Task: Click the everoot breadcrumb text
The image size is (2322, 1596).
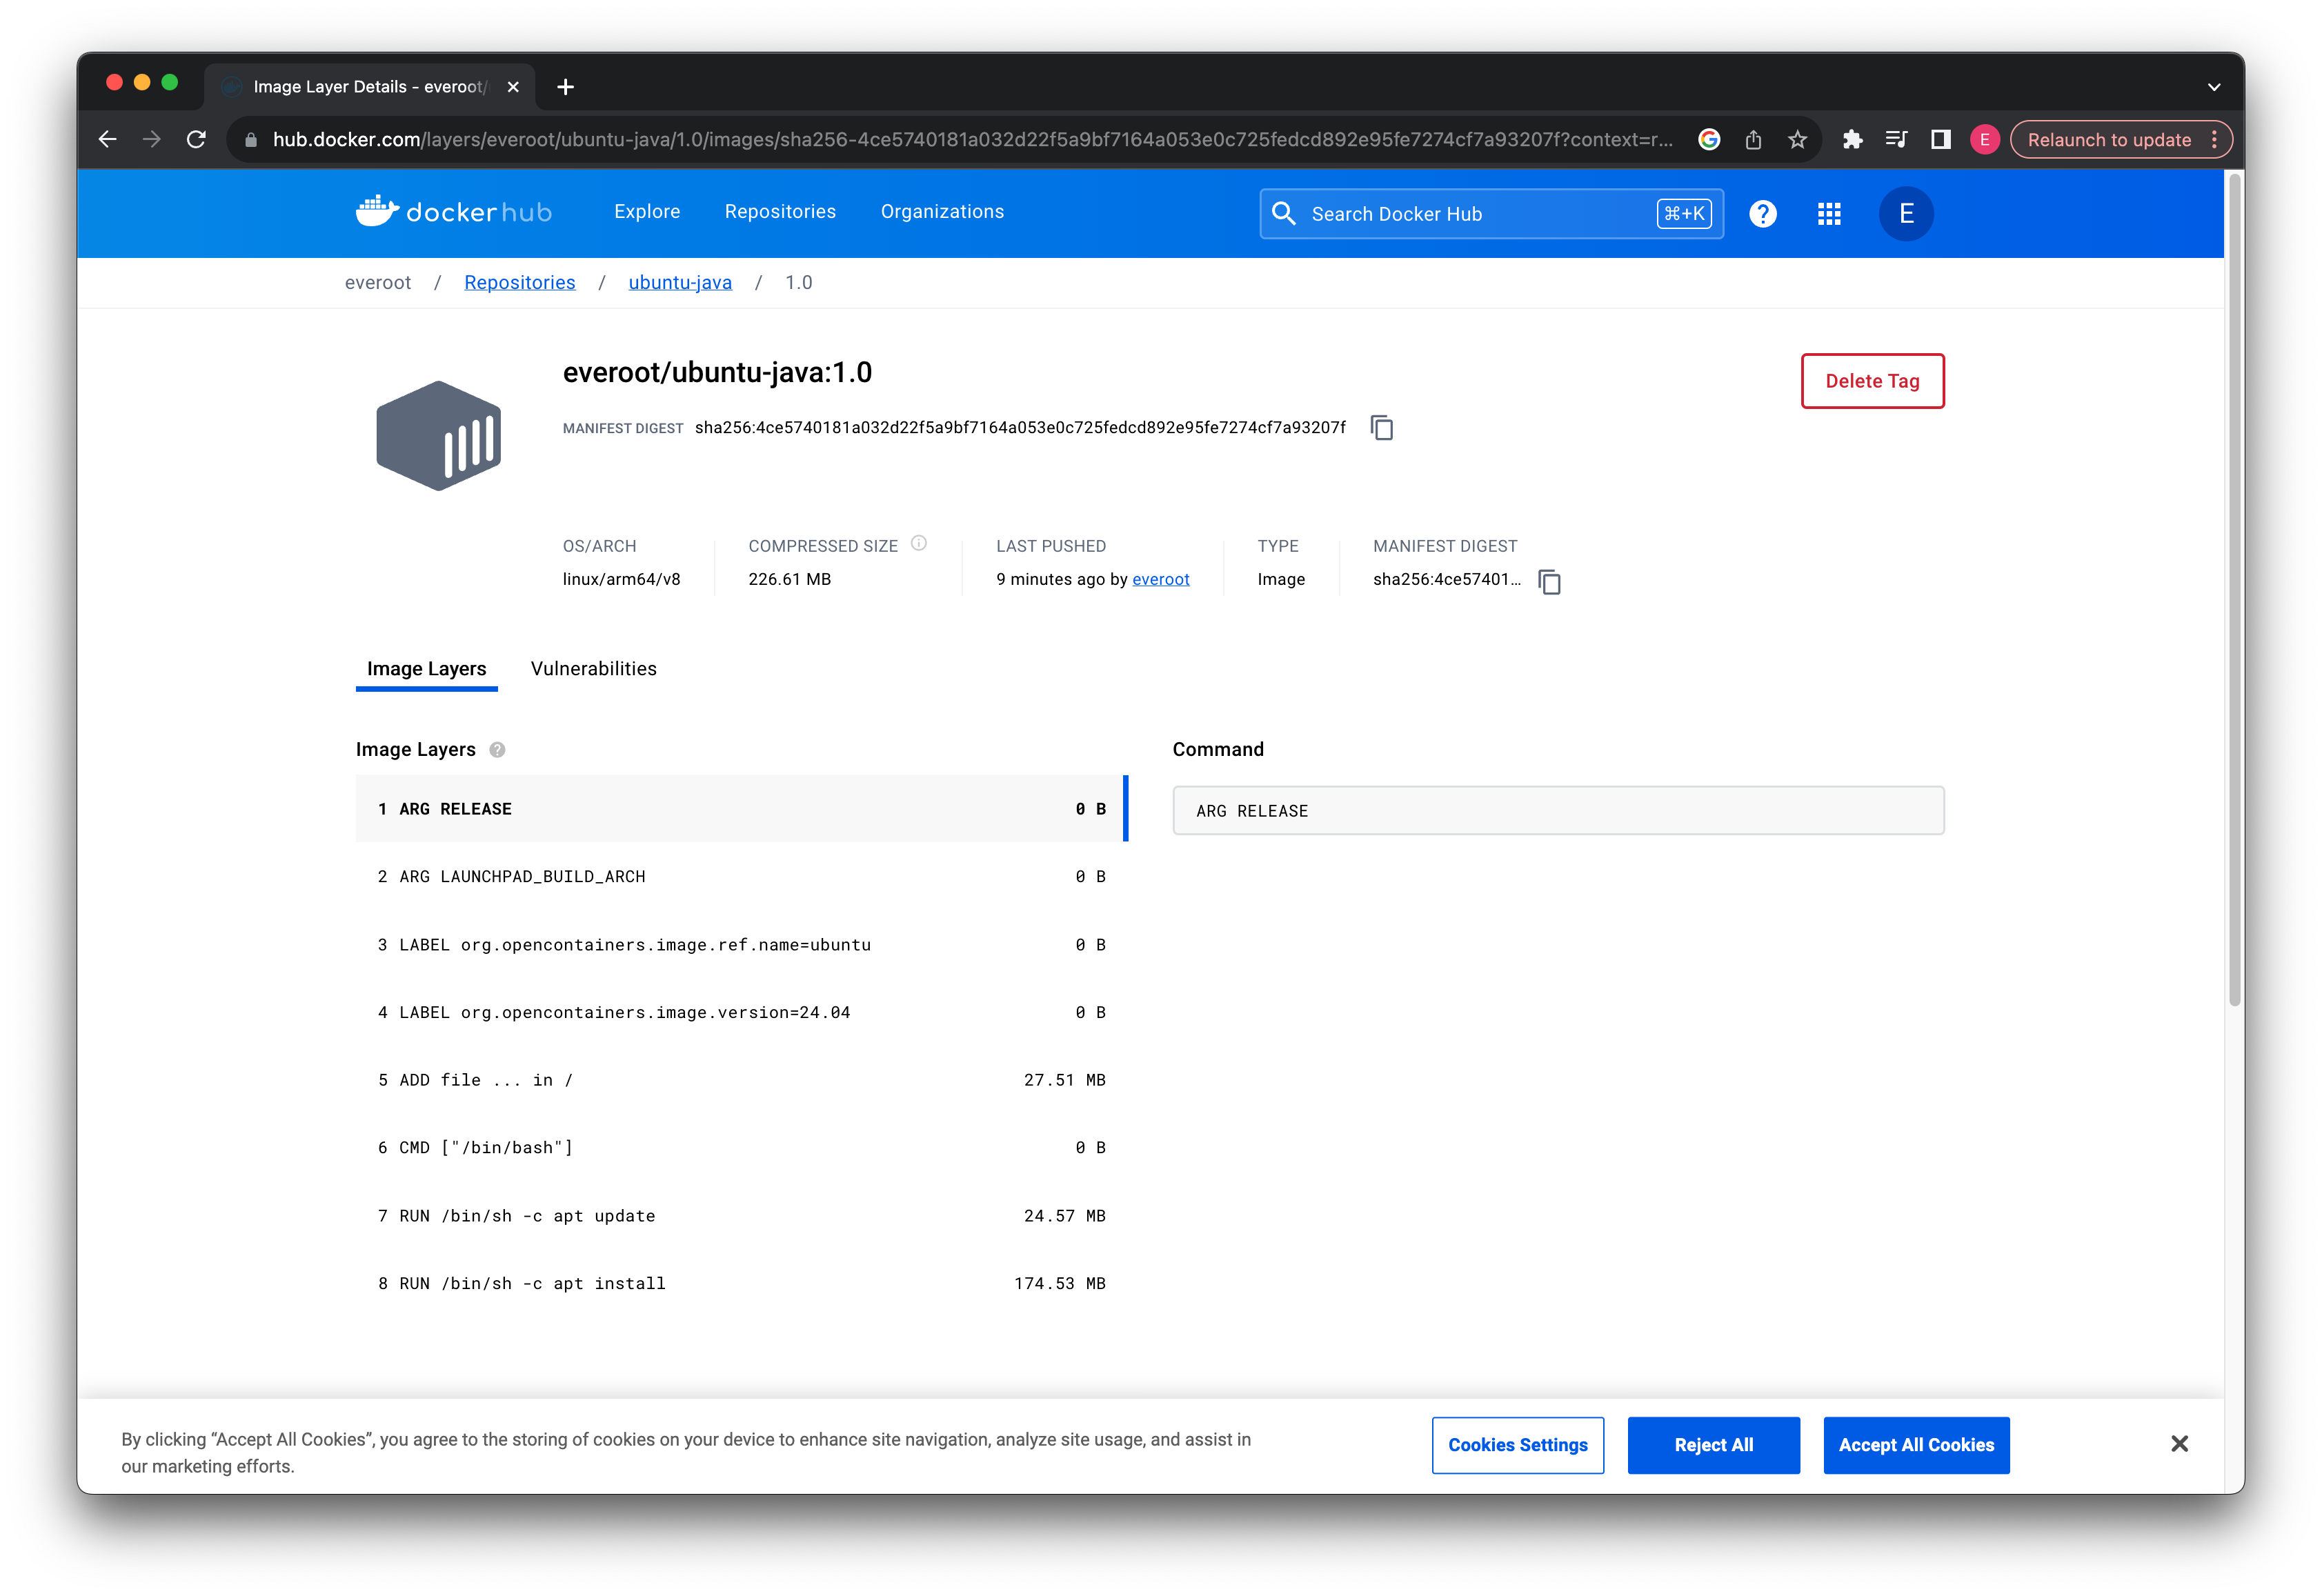Action: coord(377,283)
